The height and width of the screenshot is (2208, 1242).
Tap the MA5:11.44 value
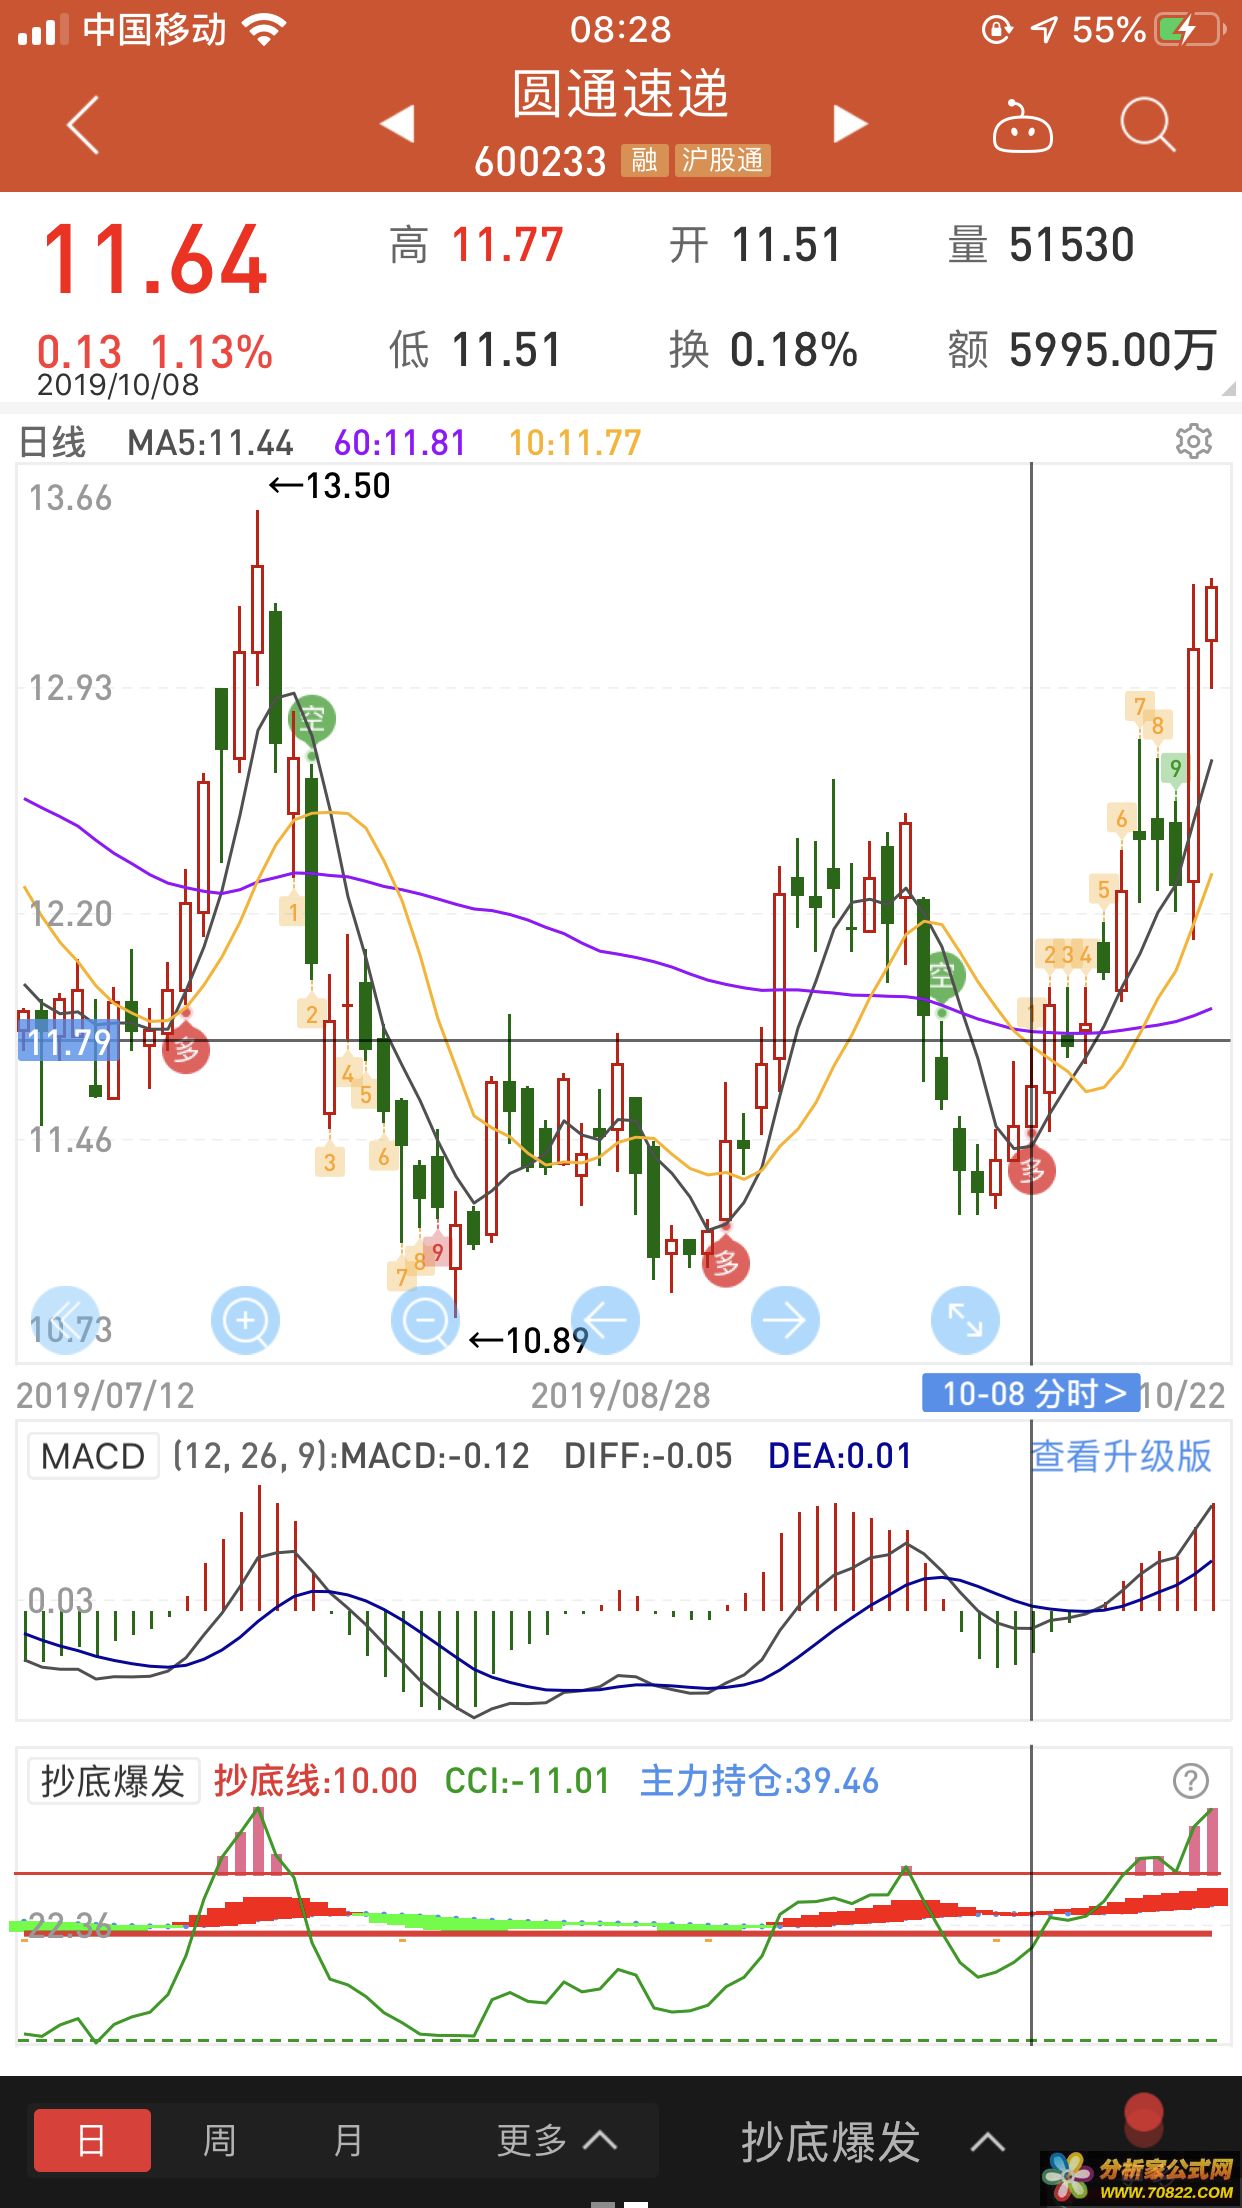tap(210, 442)
